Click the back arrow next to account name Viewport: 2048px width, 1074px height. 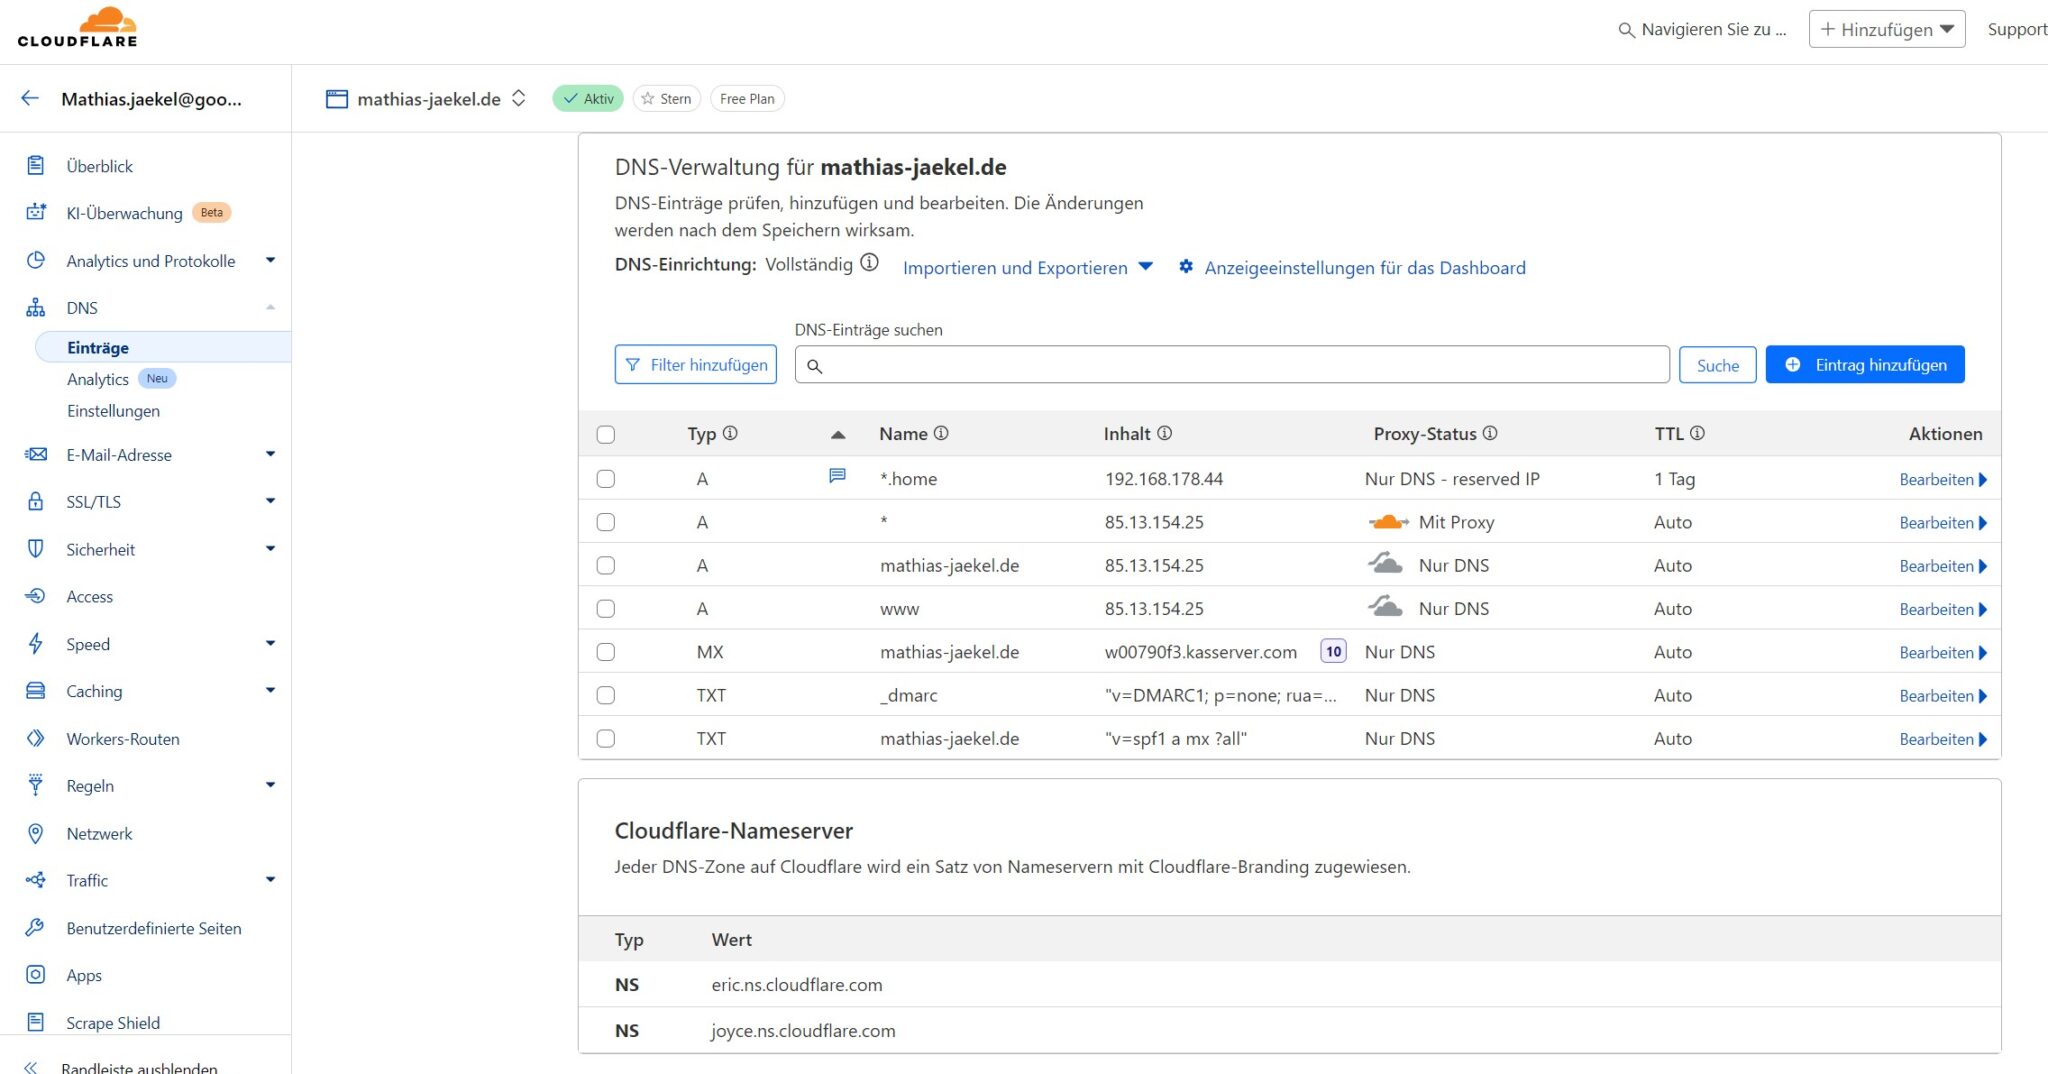29,98
